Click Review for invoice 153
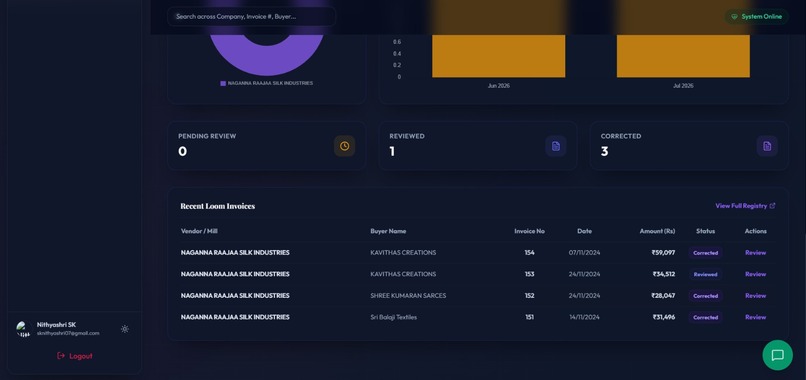 click(x=755, y=274)
